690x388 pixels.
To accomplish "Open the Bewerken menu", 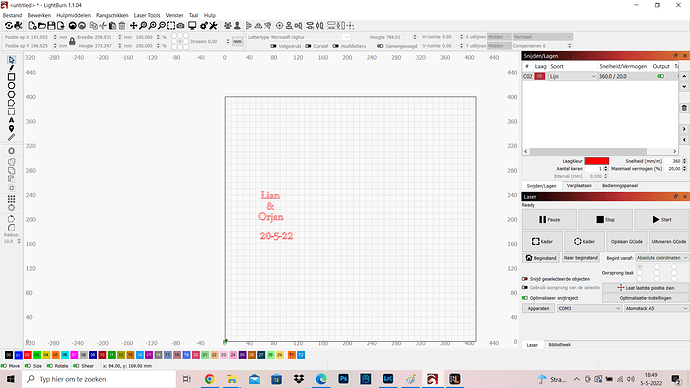I will pos(39,15).
